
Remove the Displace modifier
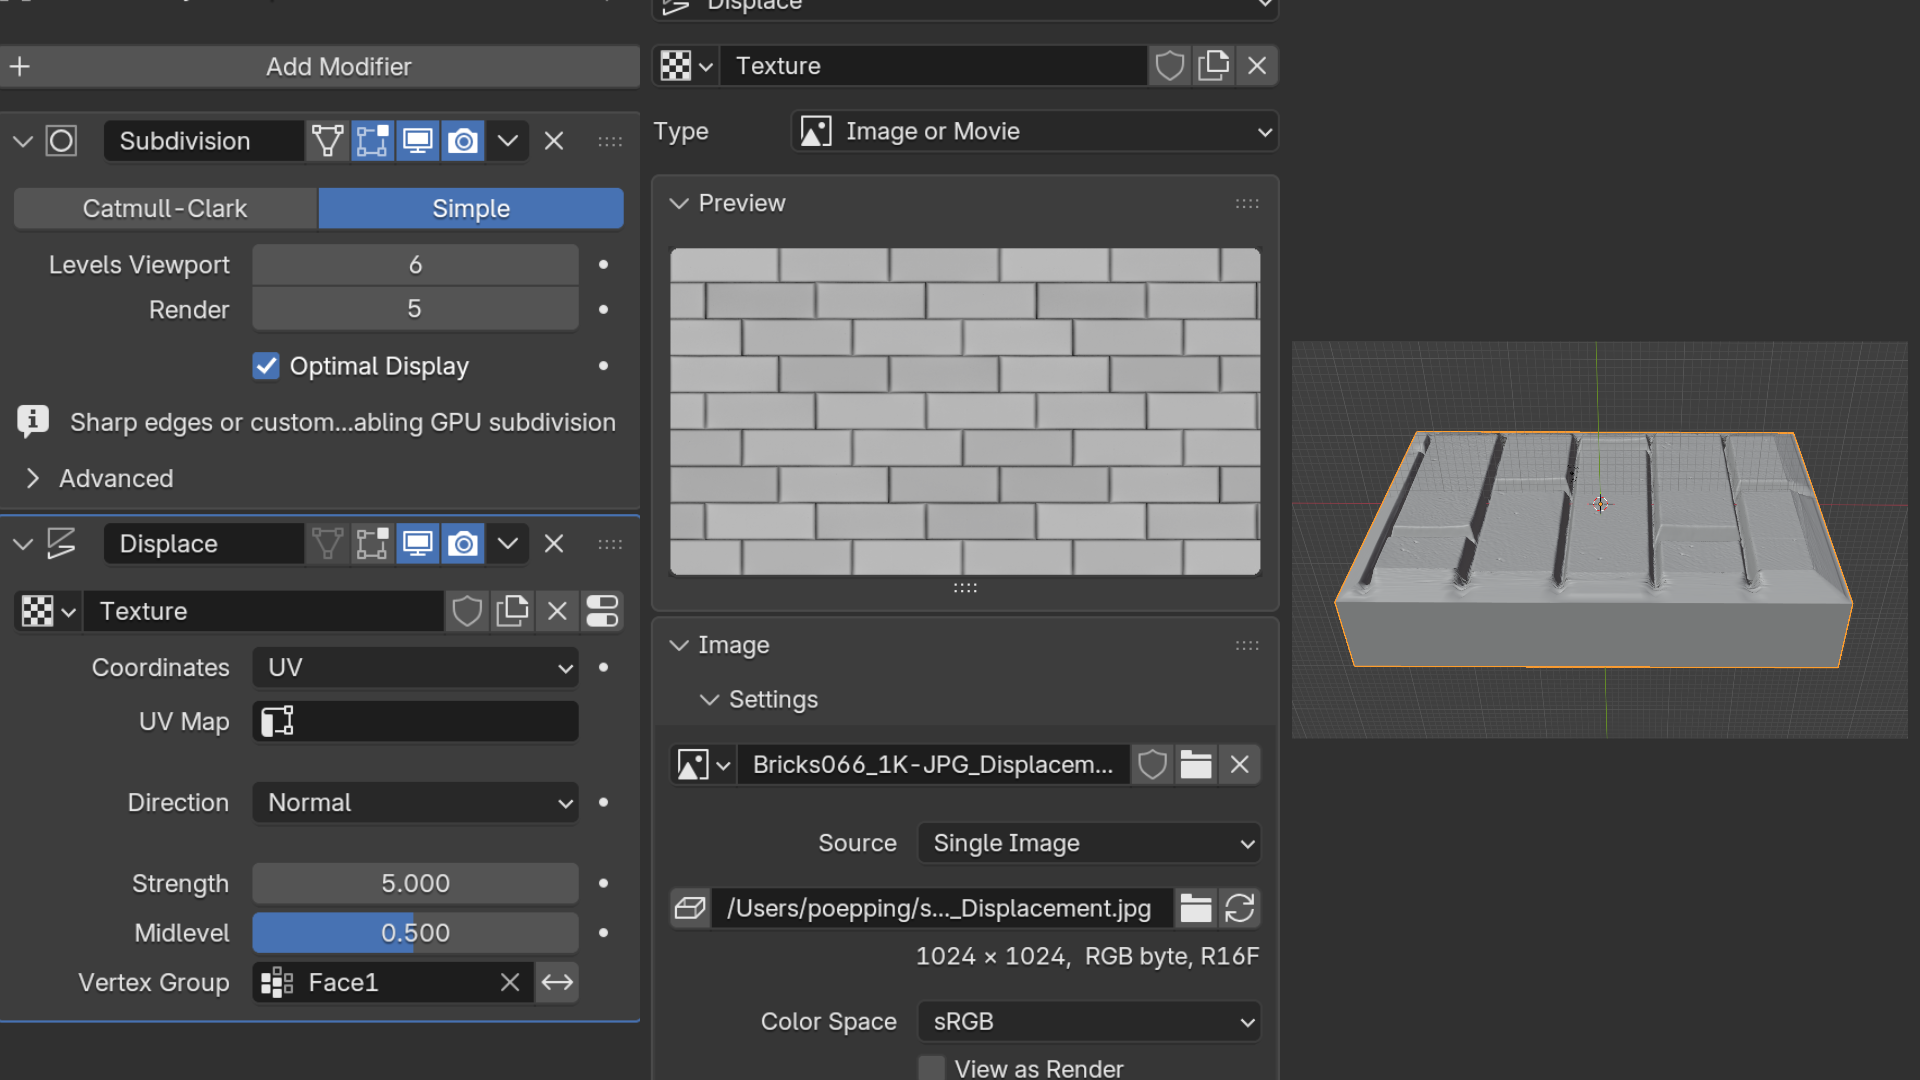tap(554, 544)
